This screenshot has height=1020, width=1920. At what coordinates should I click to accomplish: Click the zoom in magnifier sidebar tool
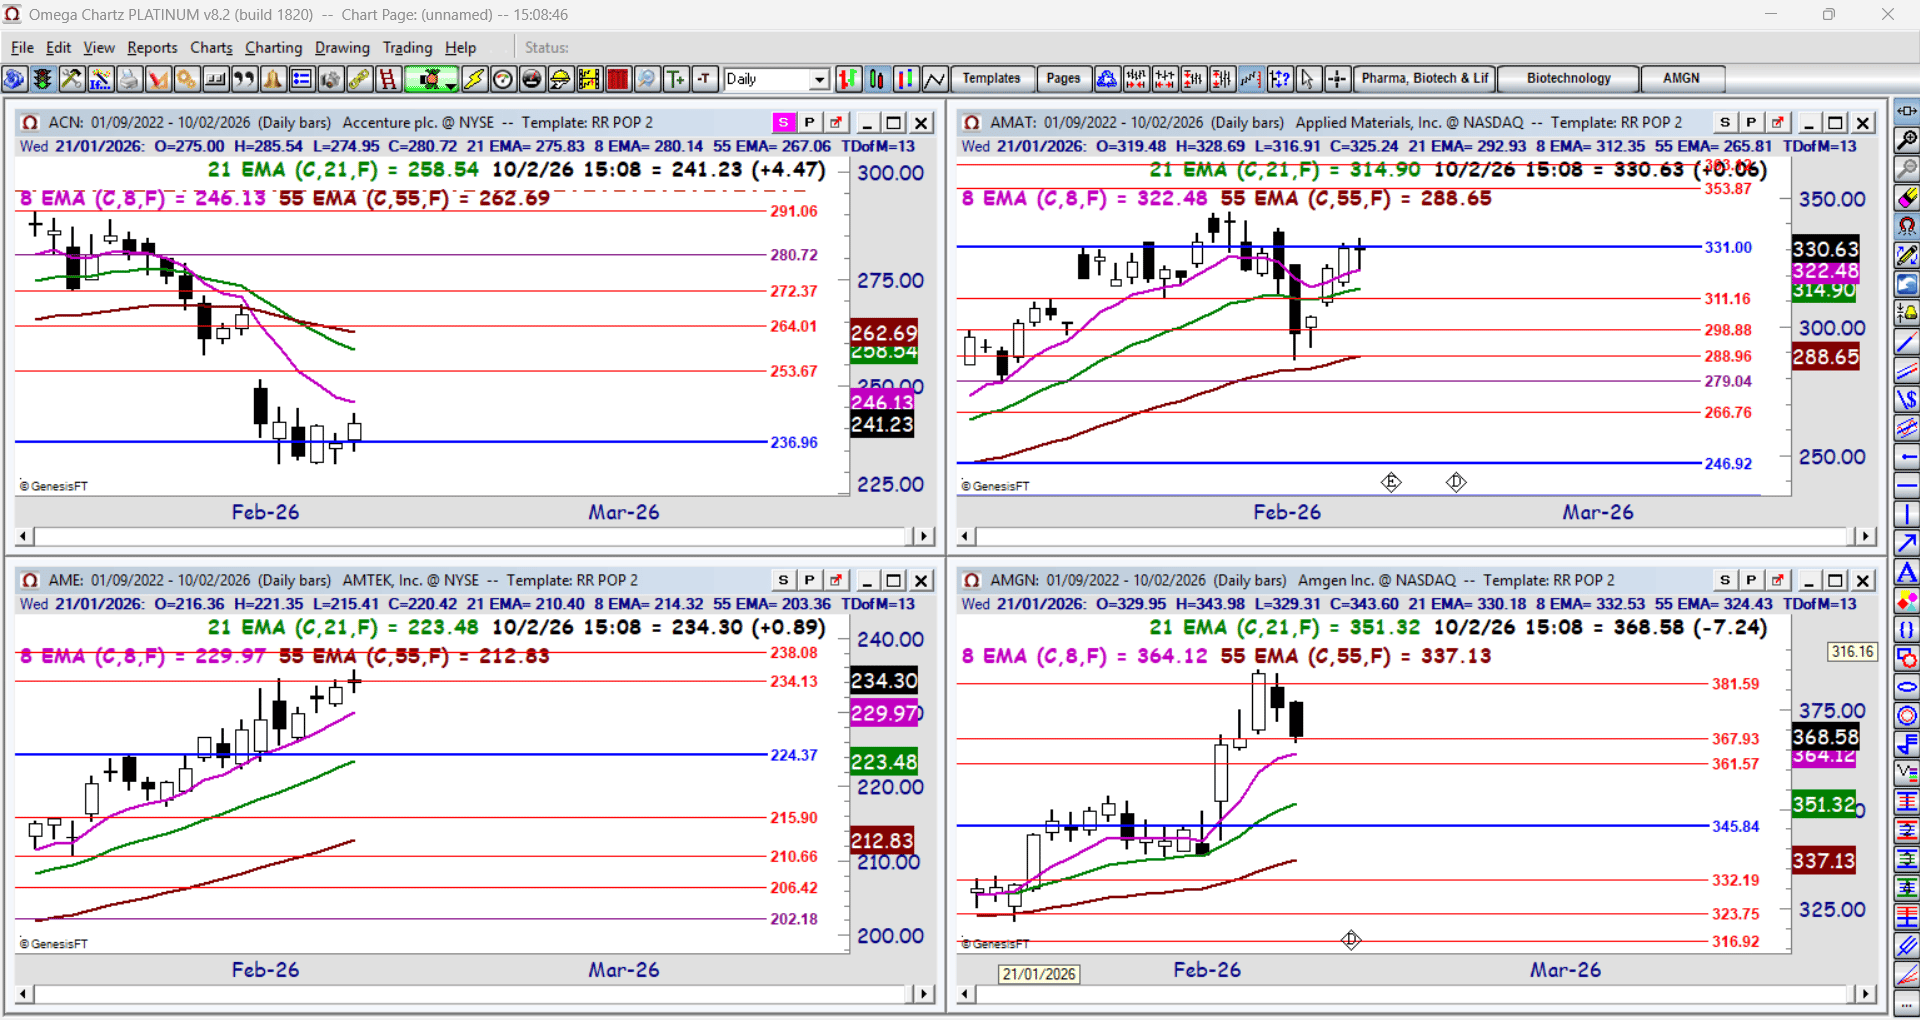1907,140
